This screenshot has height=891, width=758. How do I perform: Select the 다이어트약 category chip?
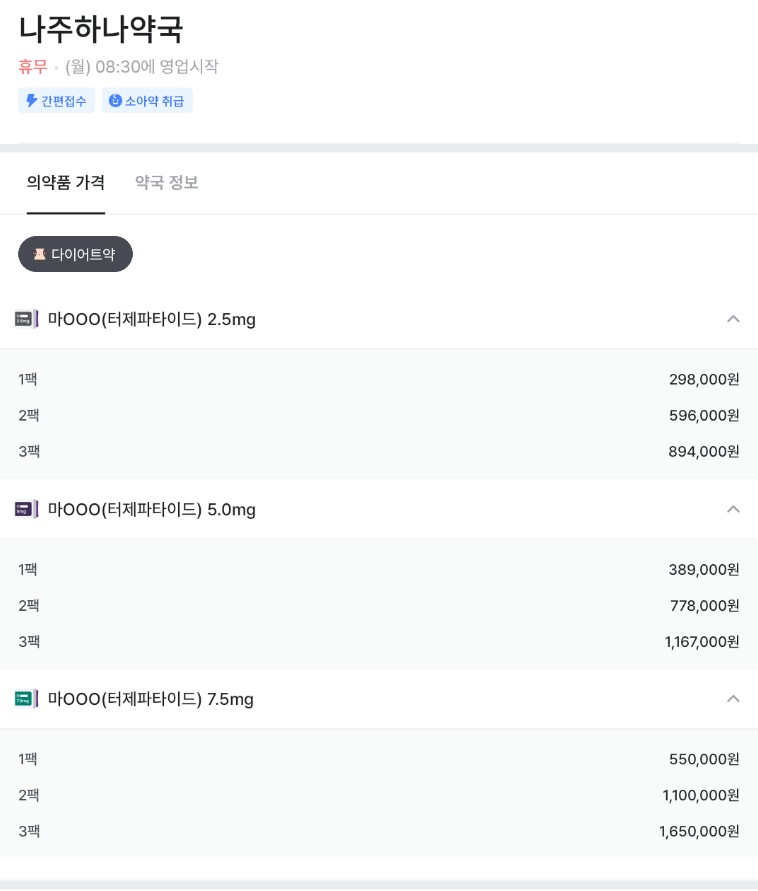76,254
